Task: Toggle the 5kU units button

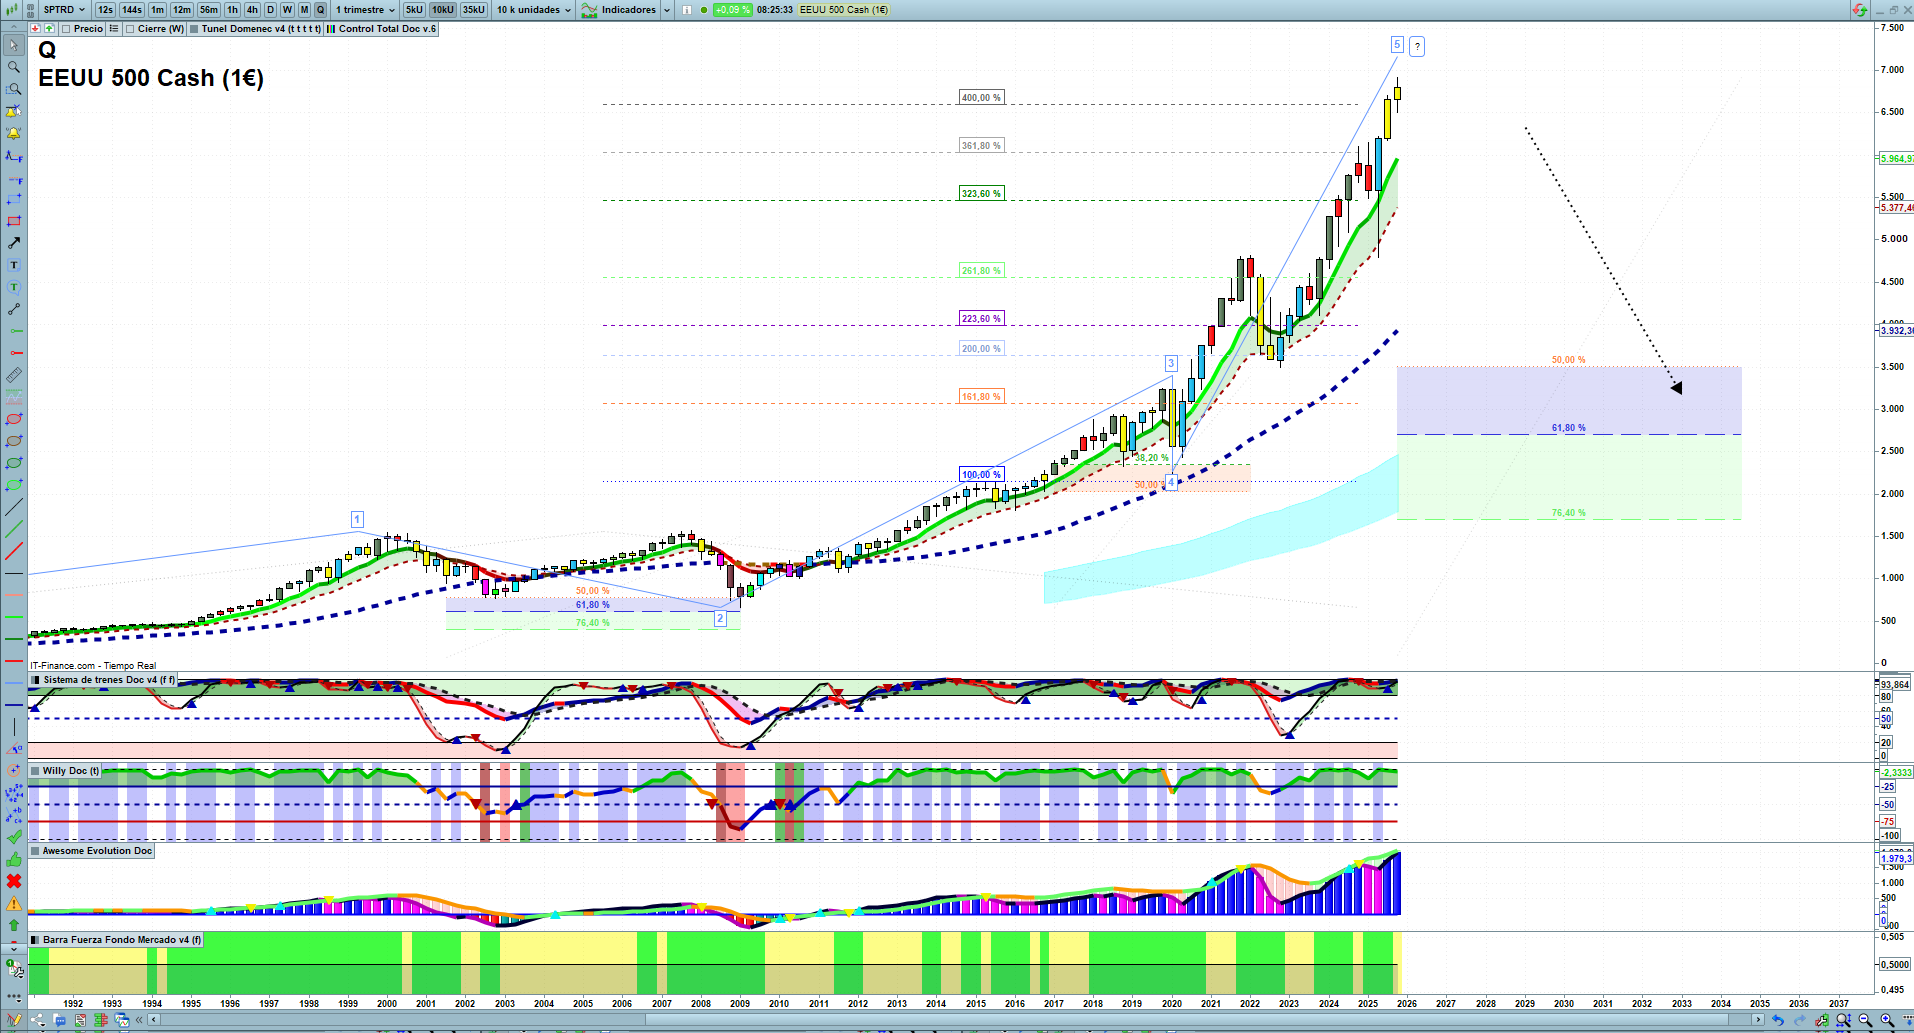Action: [x=414, y=10]
